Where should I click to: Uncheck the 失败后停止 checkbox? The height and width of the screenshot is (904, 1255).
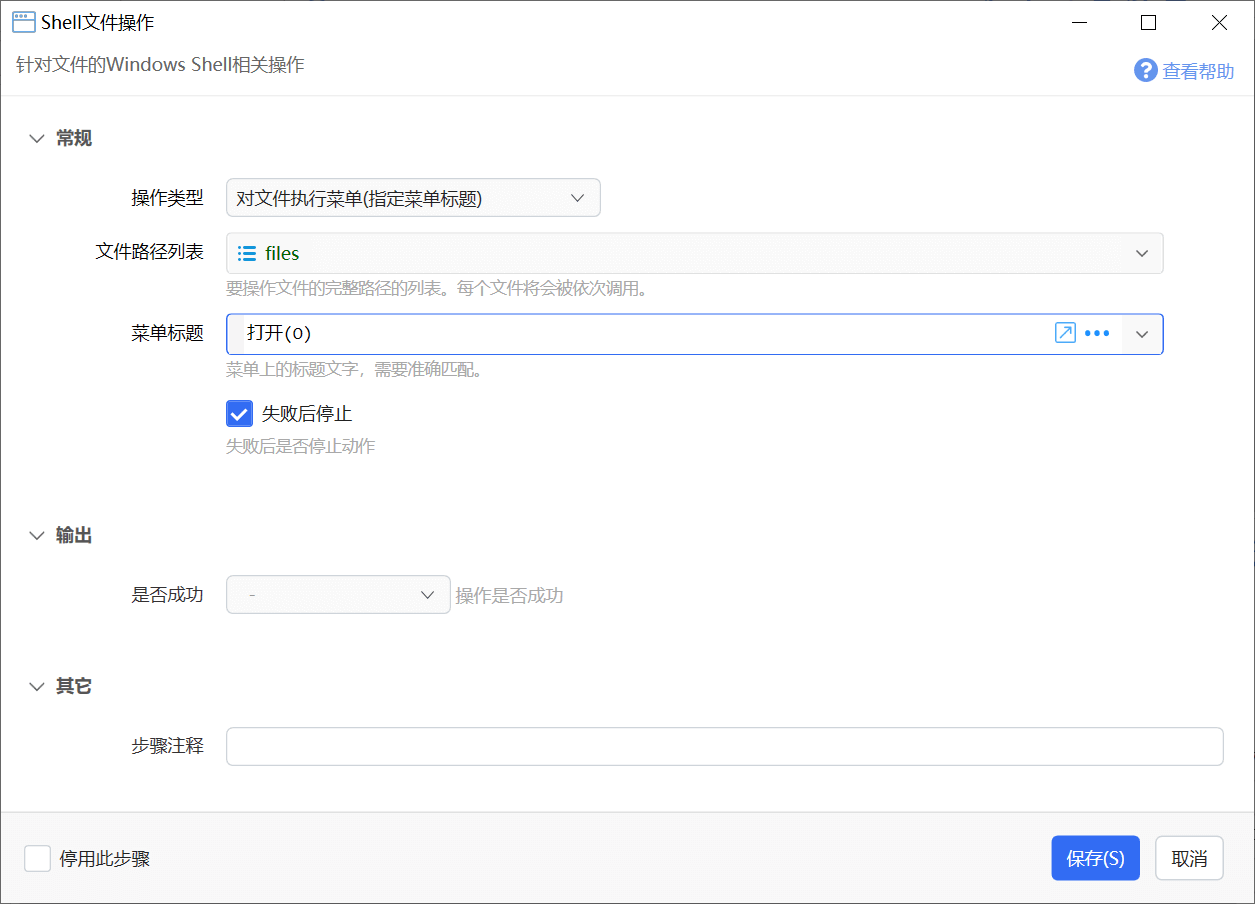click(x=239, y=413)
